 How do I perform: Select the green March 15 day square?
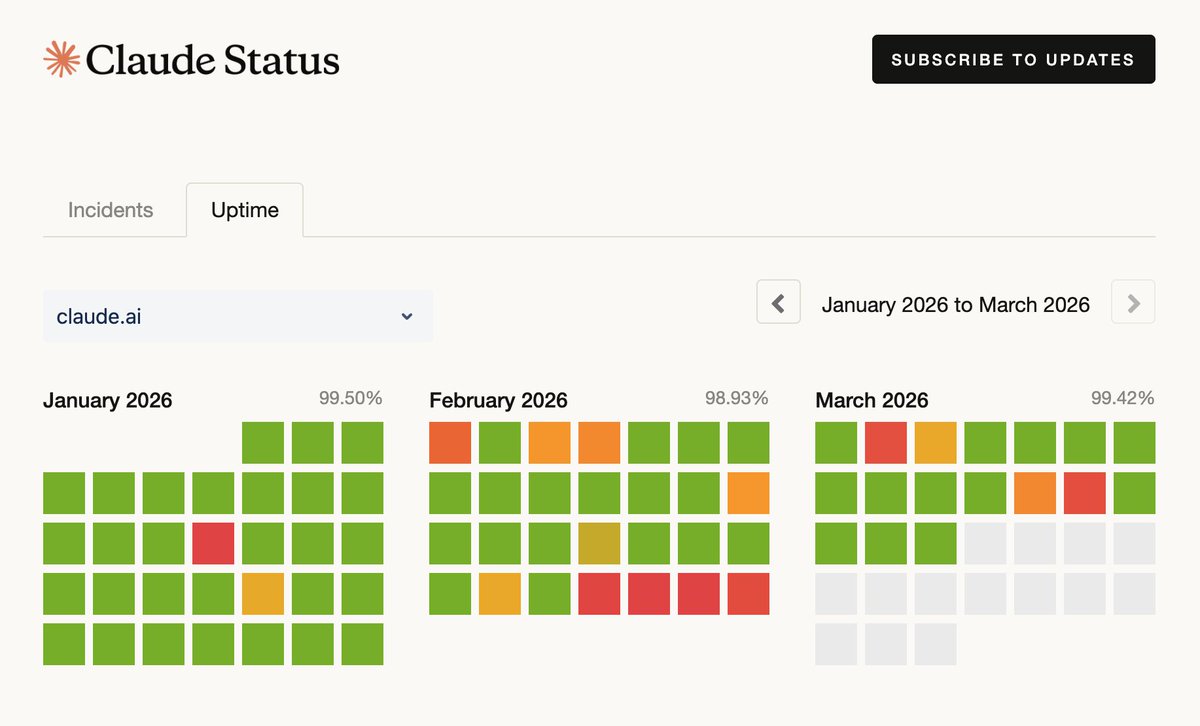pyautogui.click(x=836, y=543)
